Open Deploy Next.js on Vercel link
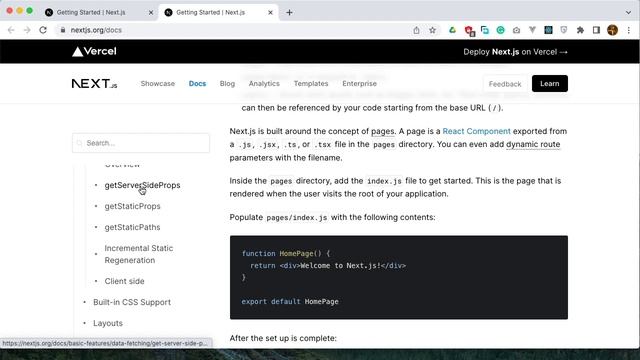 pos(515,52)
